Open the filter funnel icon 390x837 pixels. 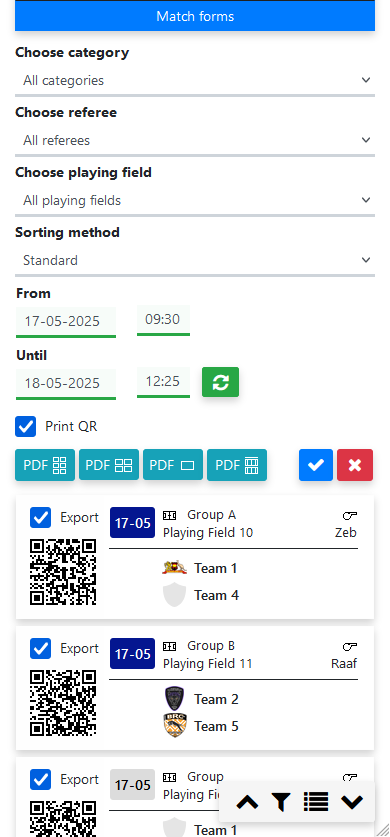[x=281, y=802]
